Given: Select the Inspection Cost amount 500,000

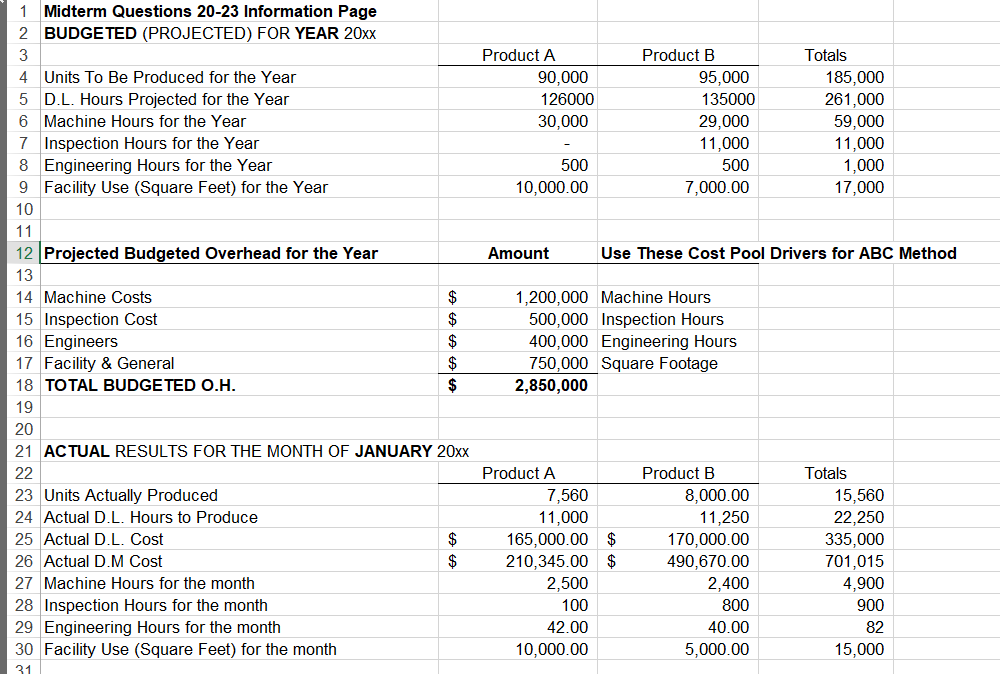Looking at the screenshot, I should [558, 319].
